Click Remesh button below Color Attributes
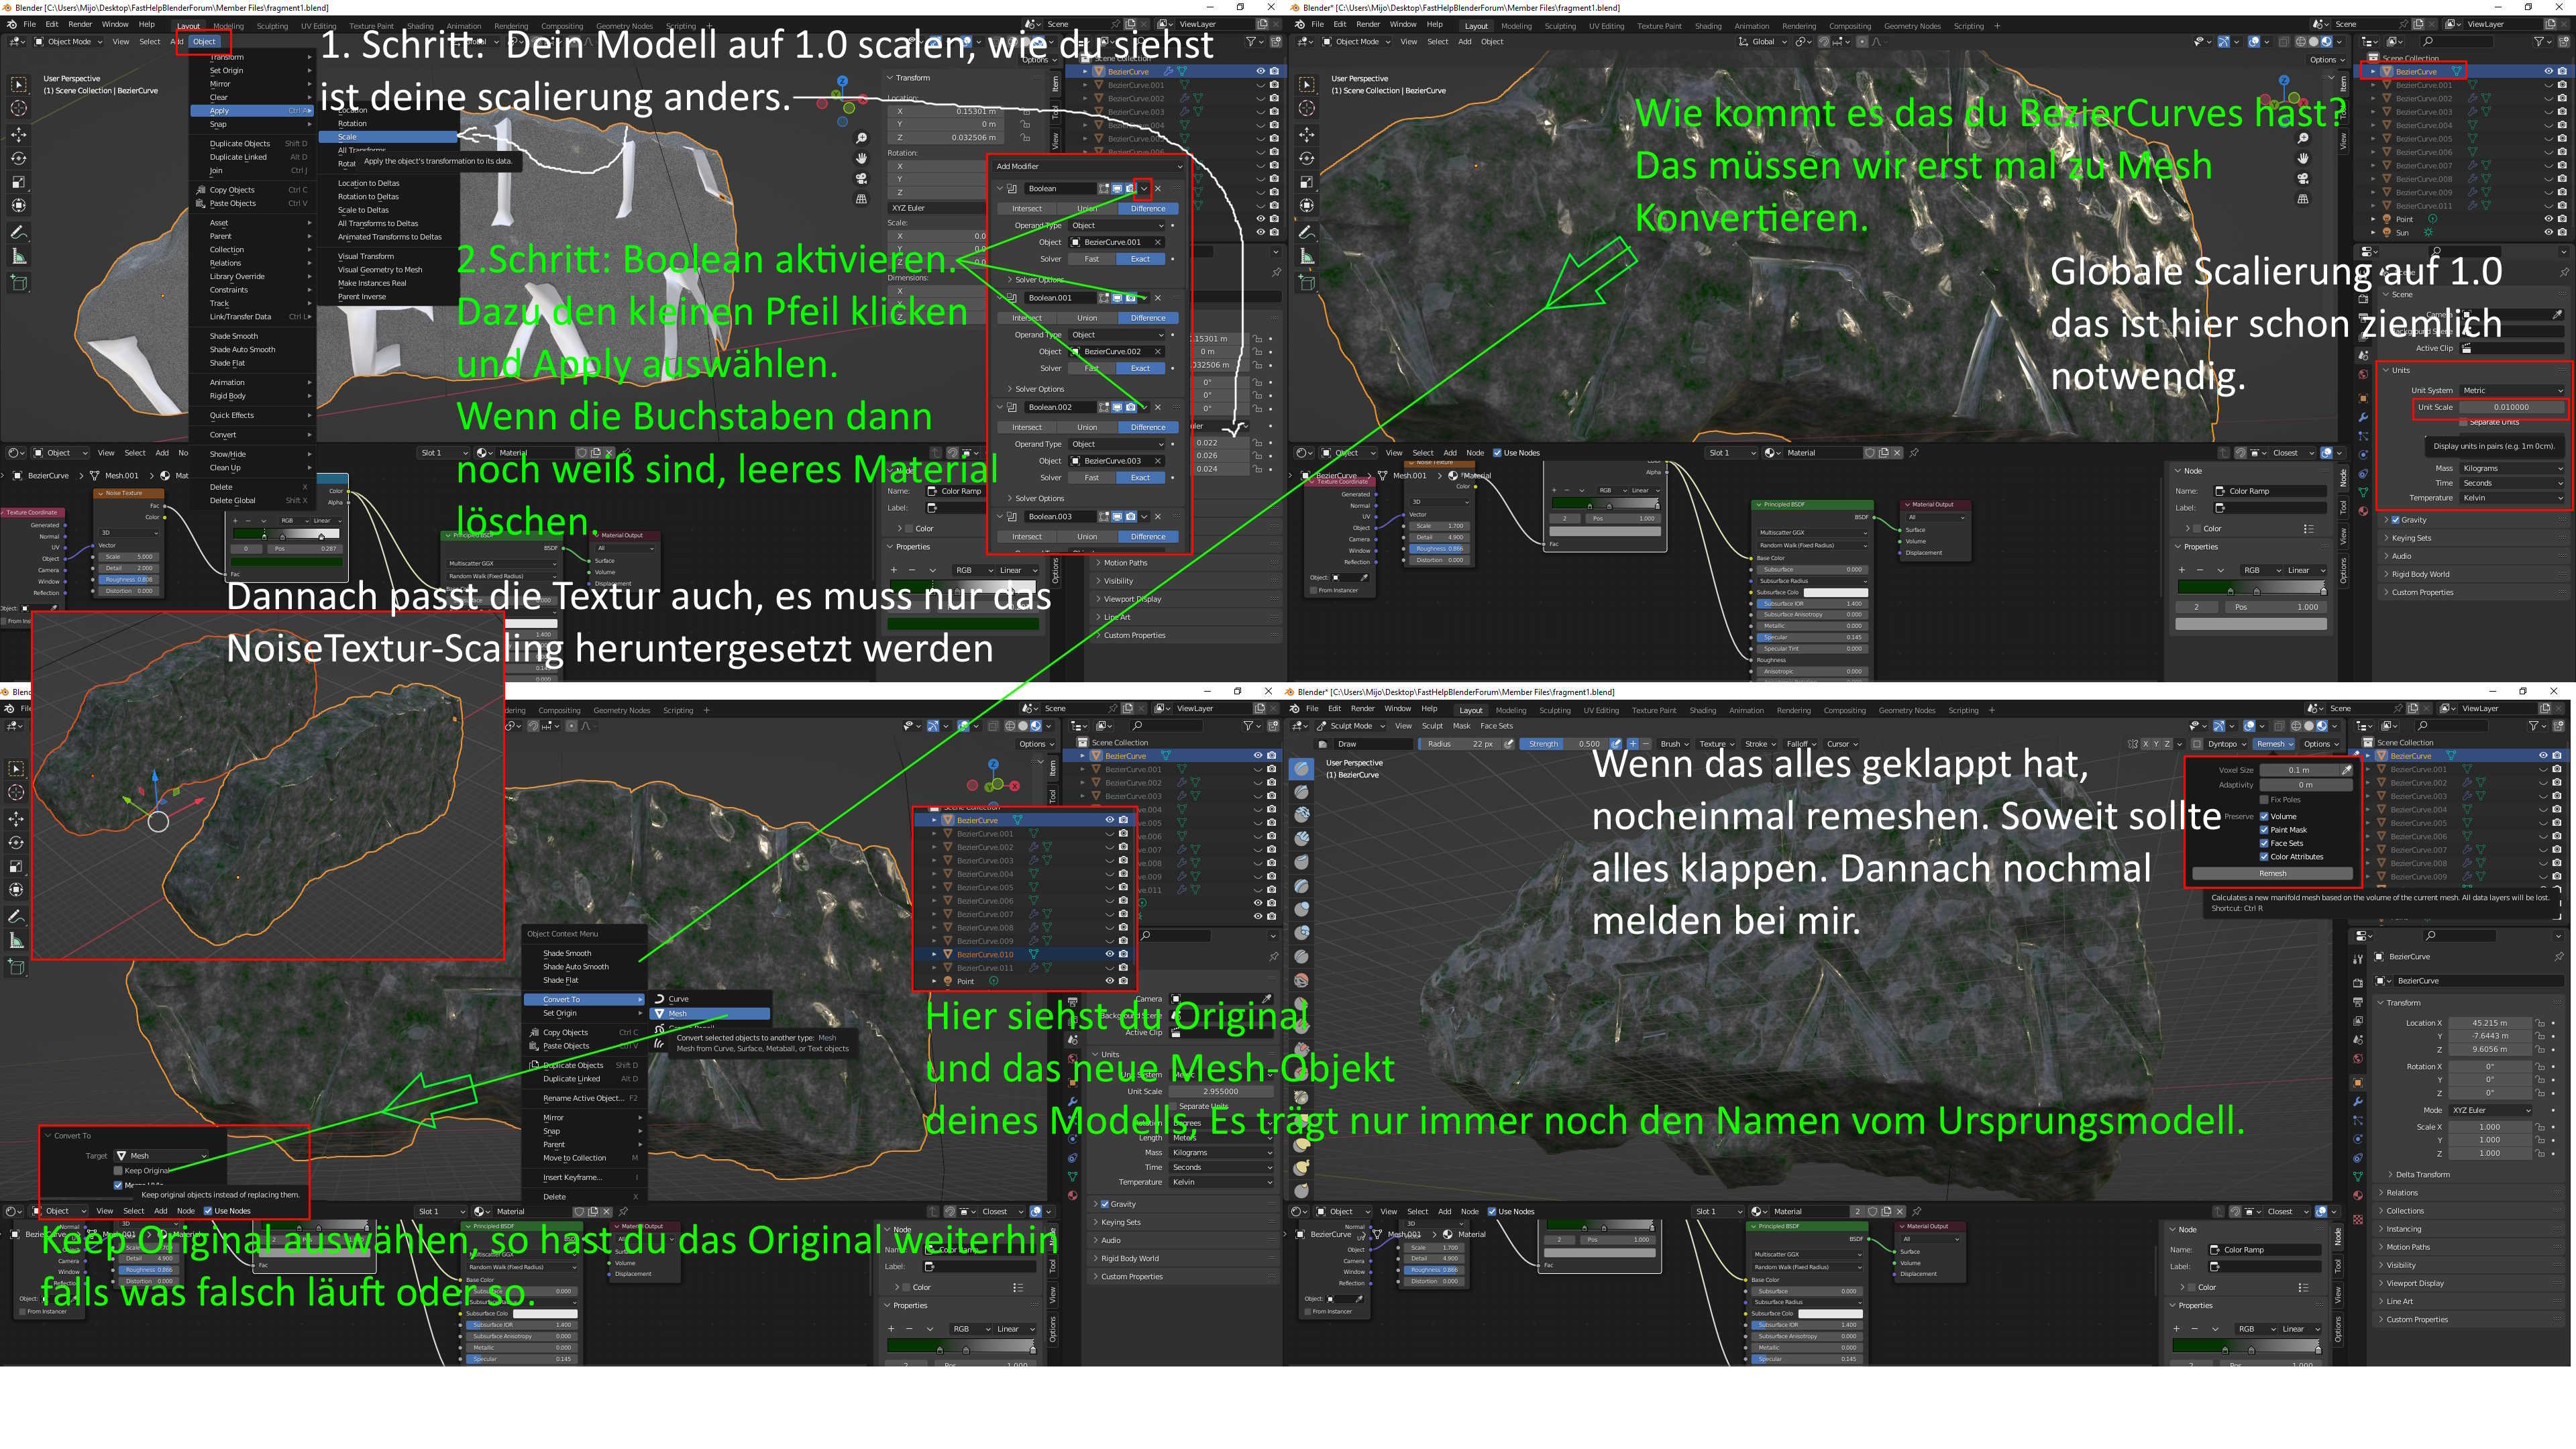Viewport: 2576px width, 1449px height. 2272,873
